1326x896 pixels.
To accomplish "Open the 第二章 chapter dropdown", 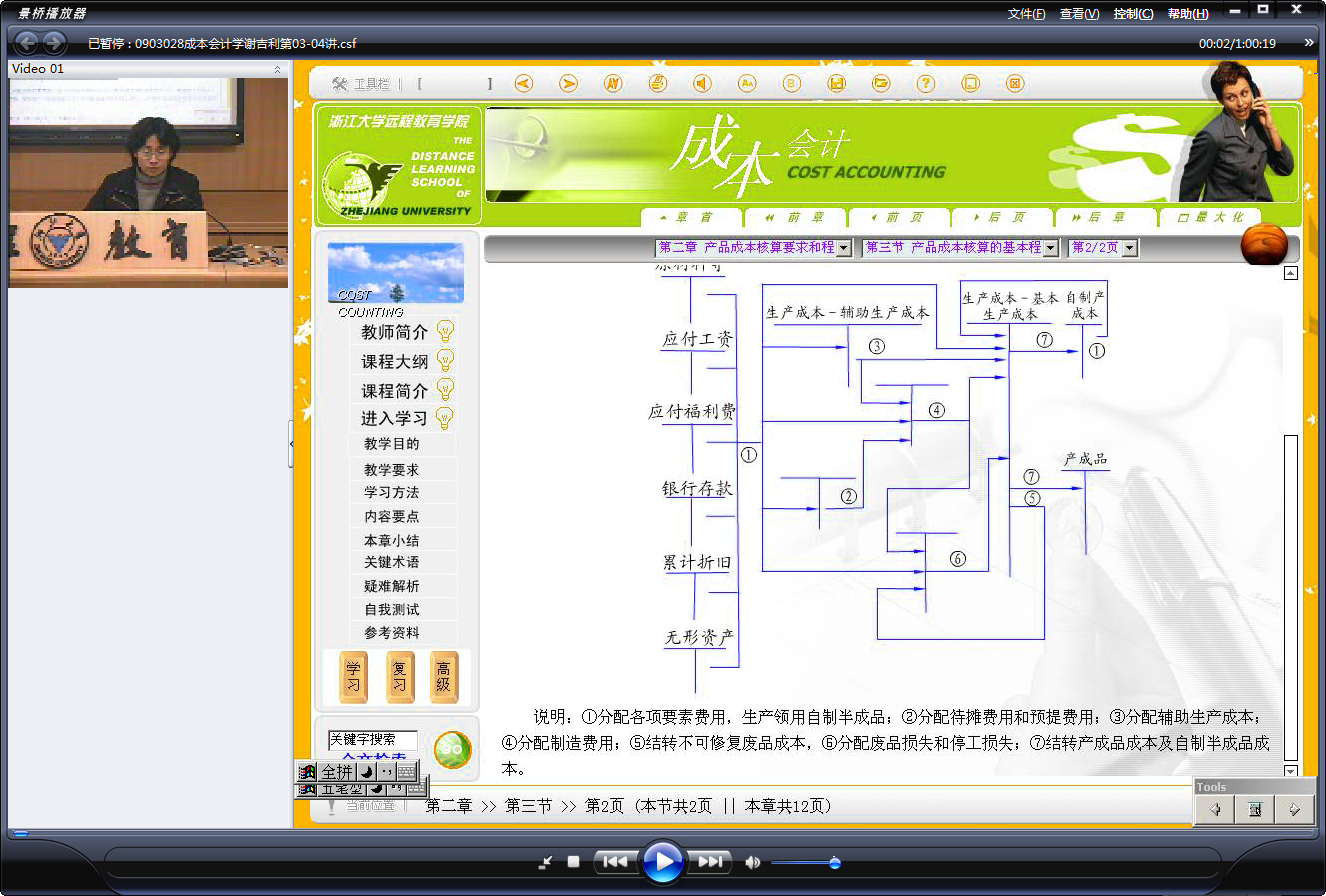I will click(x=844, y=248).
